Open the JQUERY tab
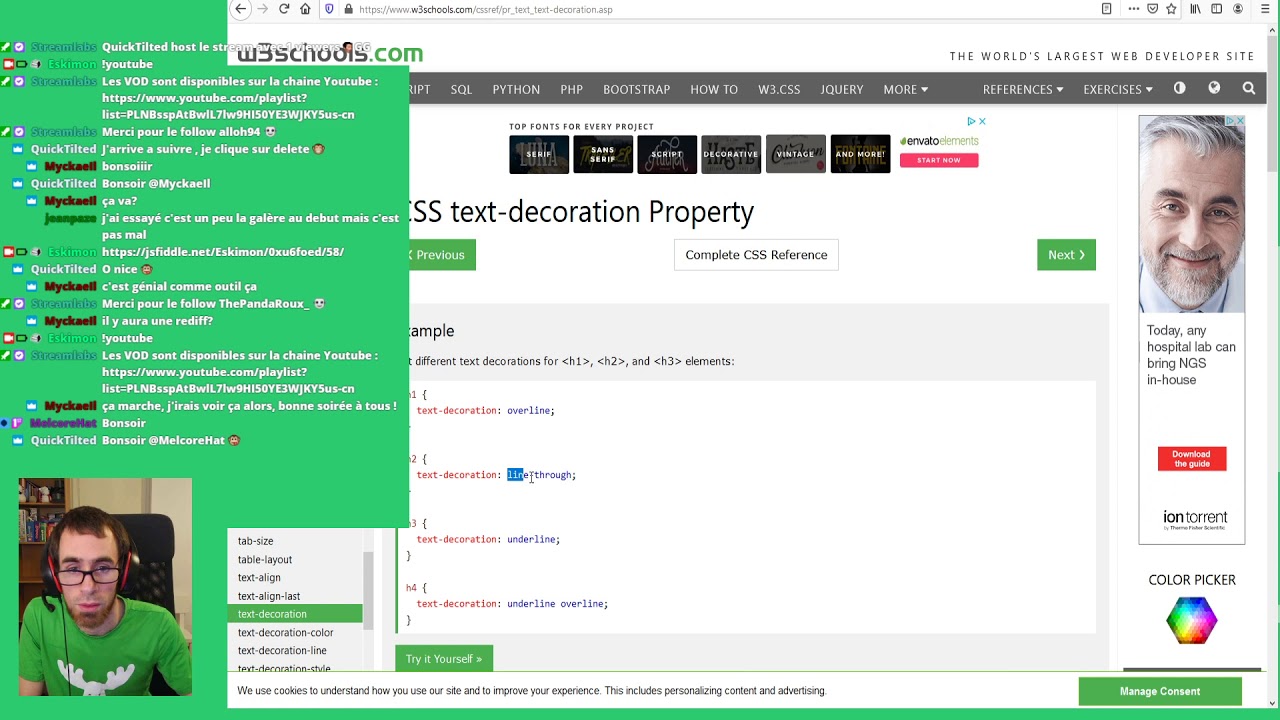The image size is (1280, 720). (x=842, y=89)
